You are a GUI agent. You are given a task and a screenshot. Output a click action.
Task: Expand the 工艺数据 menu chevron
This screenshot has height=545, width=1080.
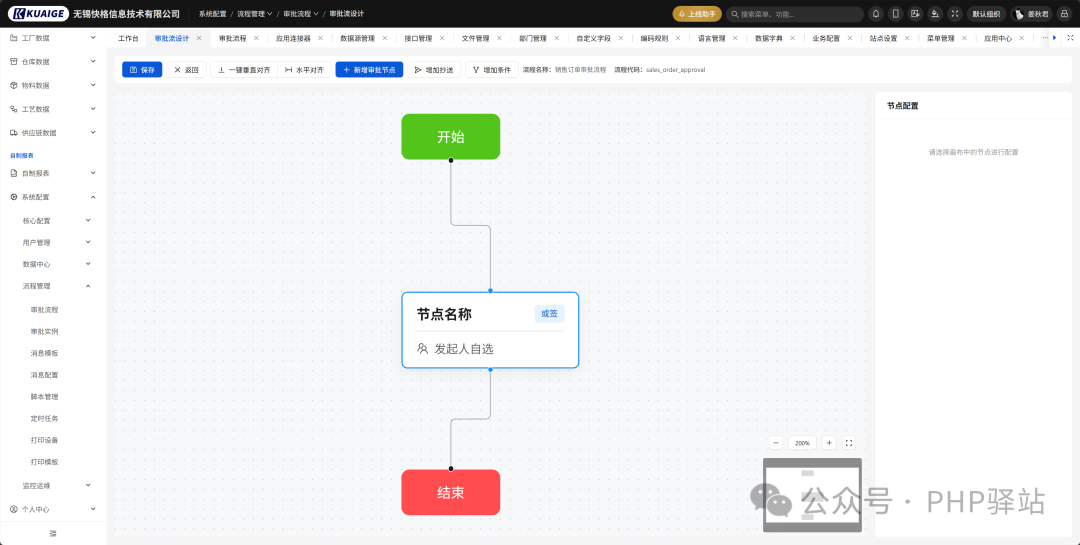(x=93, y=109)
